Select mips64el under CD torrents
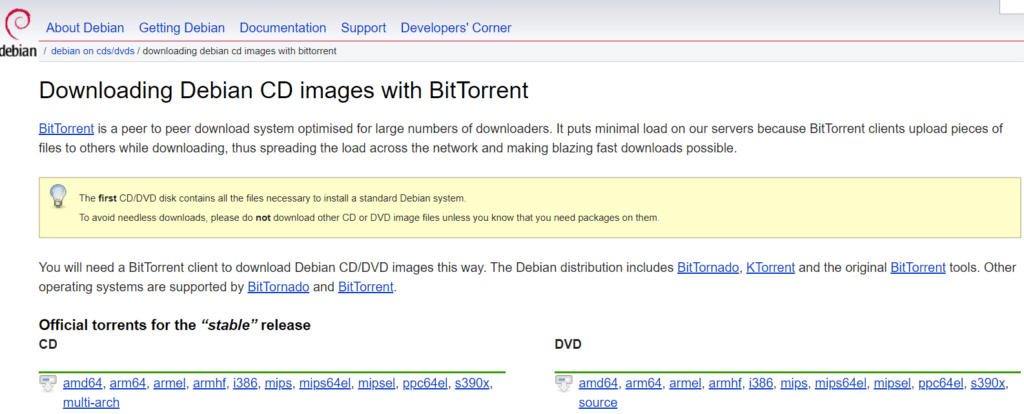Screen dimensions: 1024x414 325,384
